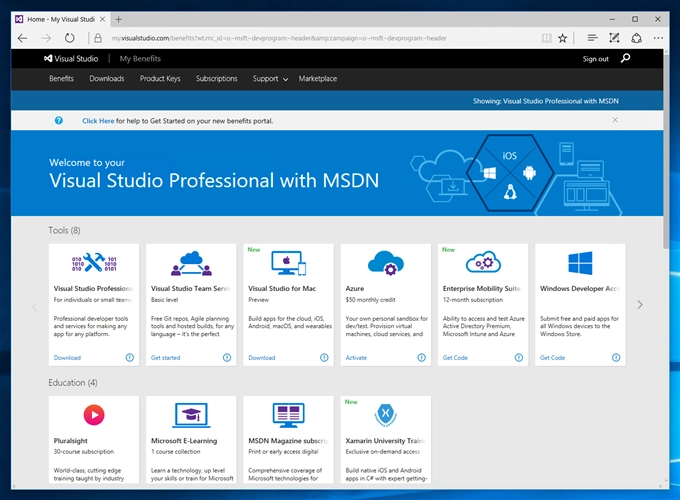This screenshot has width=680, height=500.
Task: Go to Product Keys
Action: click(x=160, y=78)
